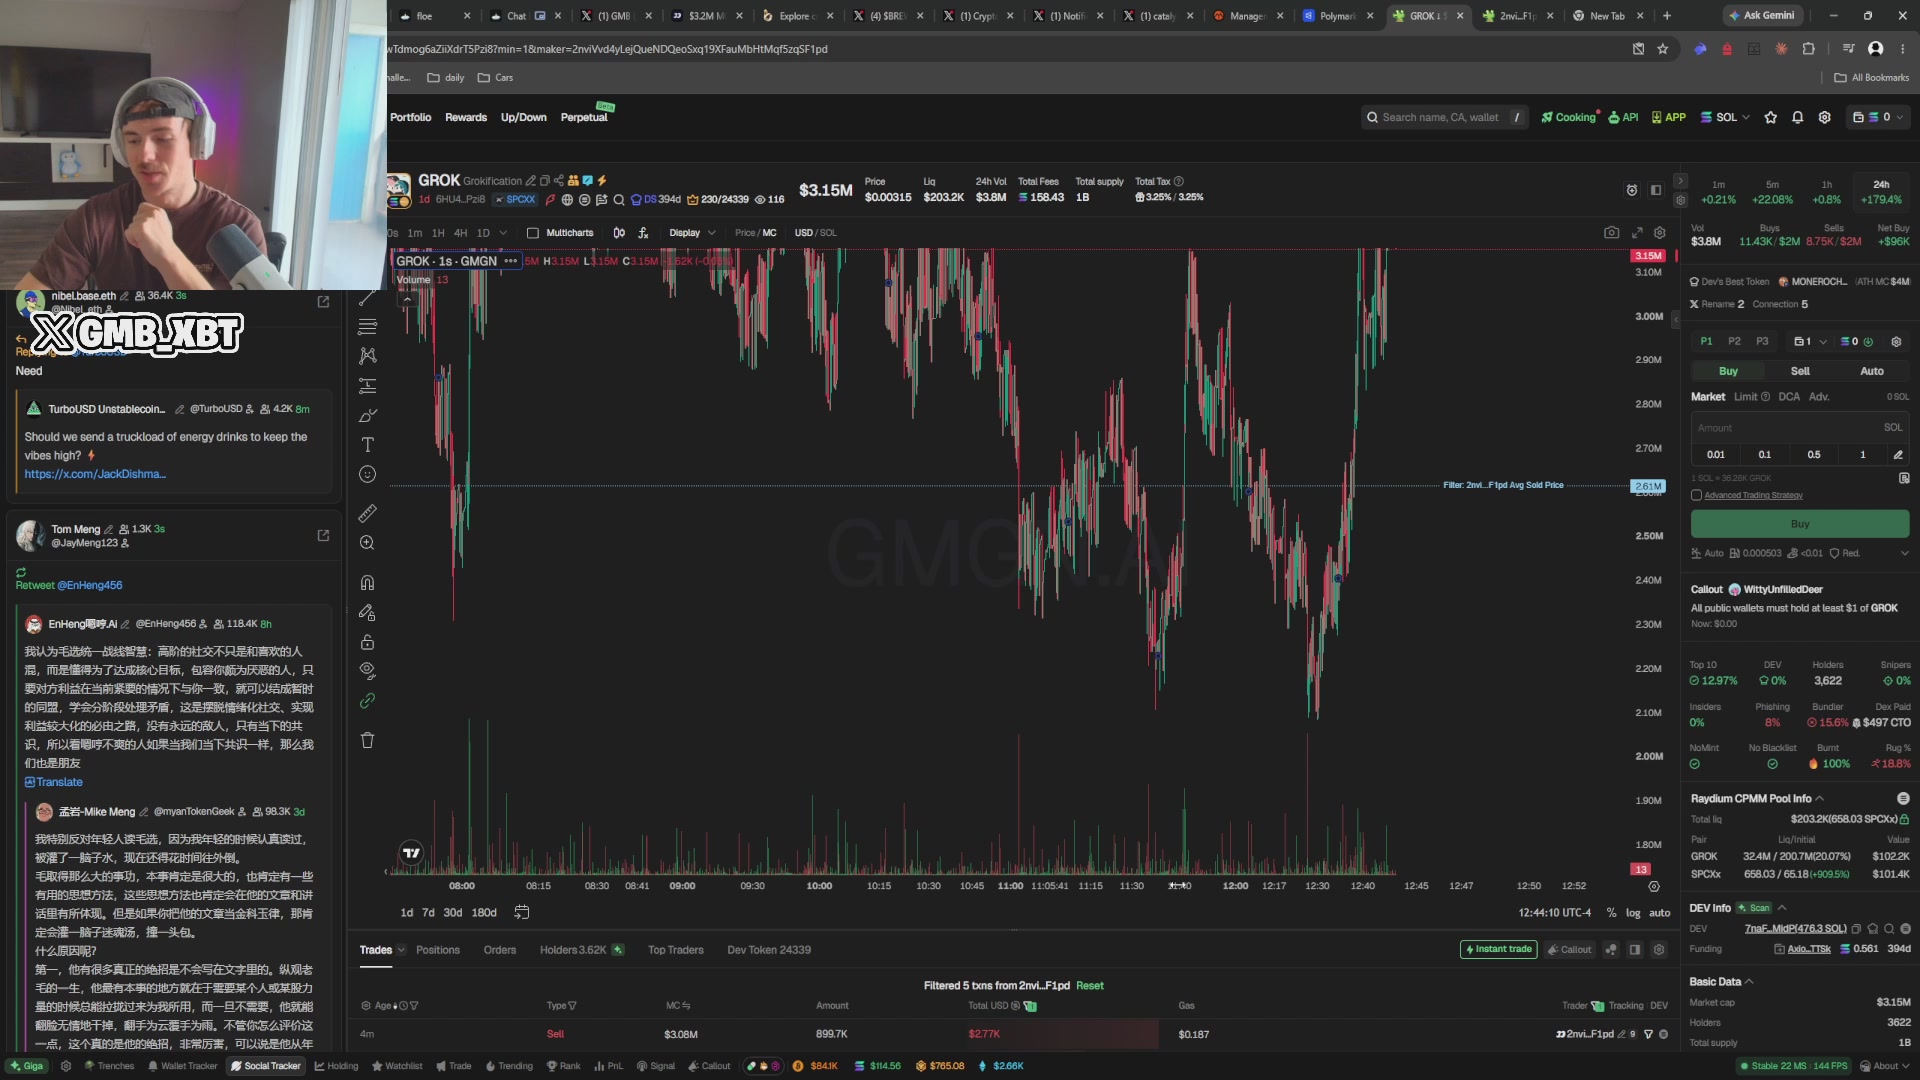
Task: Open the favorites star in header
Action: [x=1771, y=117]
